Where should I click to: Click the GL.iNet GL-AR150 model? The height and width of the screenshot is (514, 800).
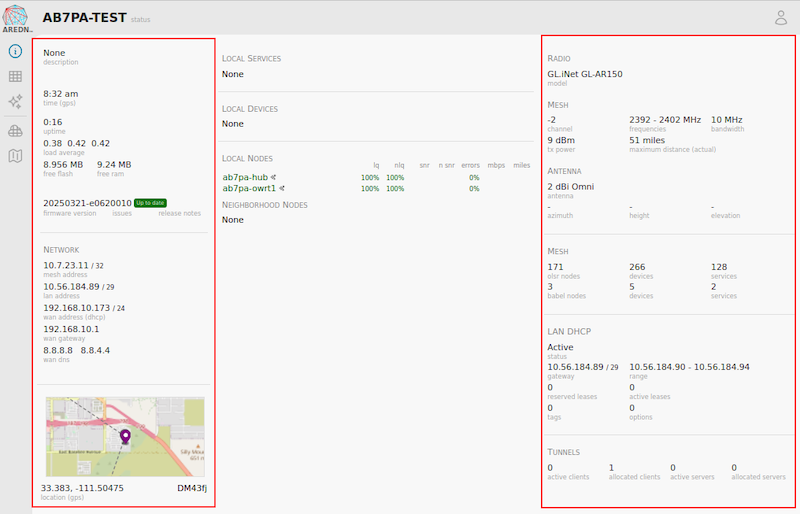[x=585, y=74]
